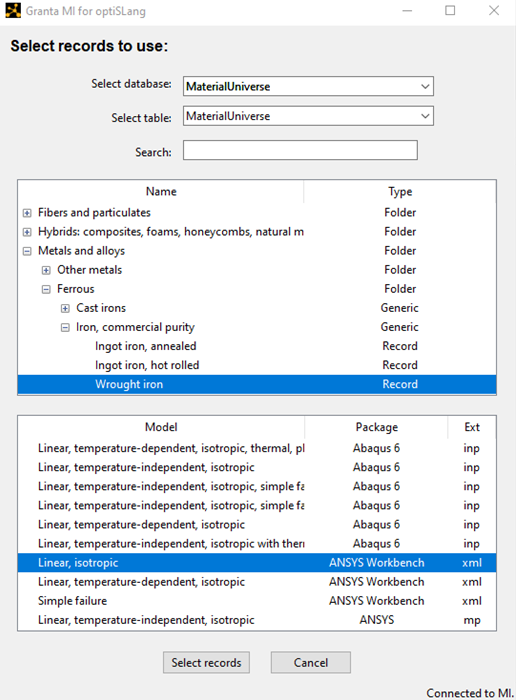Screen dimensions: 516x700
Task: Select the Ingot iron, annealed record
Action: pos(257,346)
